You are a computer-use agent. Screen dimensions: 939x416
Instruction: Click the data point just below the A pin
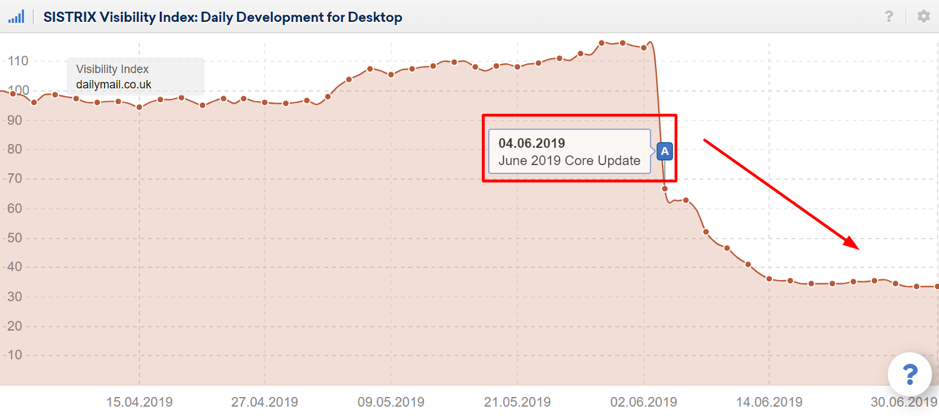coord(665,187)
